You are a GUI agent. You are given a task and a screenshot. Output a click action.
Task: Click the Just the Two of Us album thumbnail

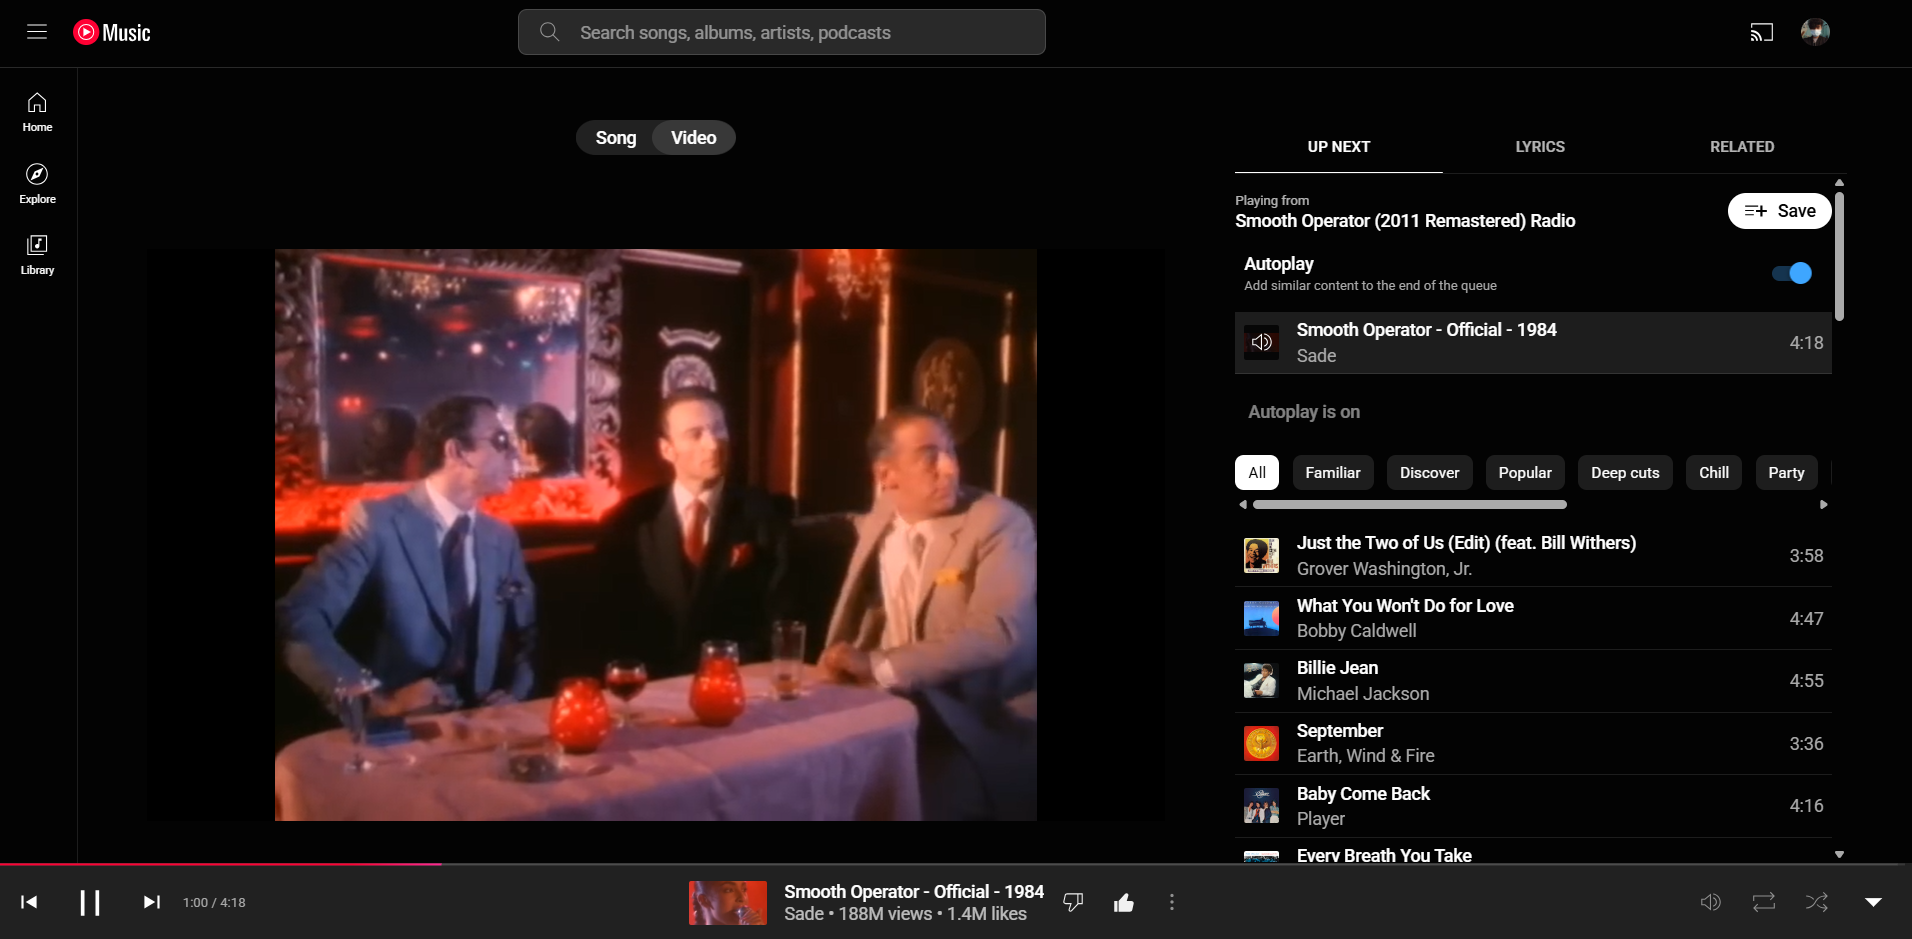[x=1261, y=555]
